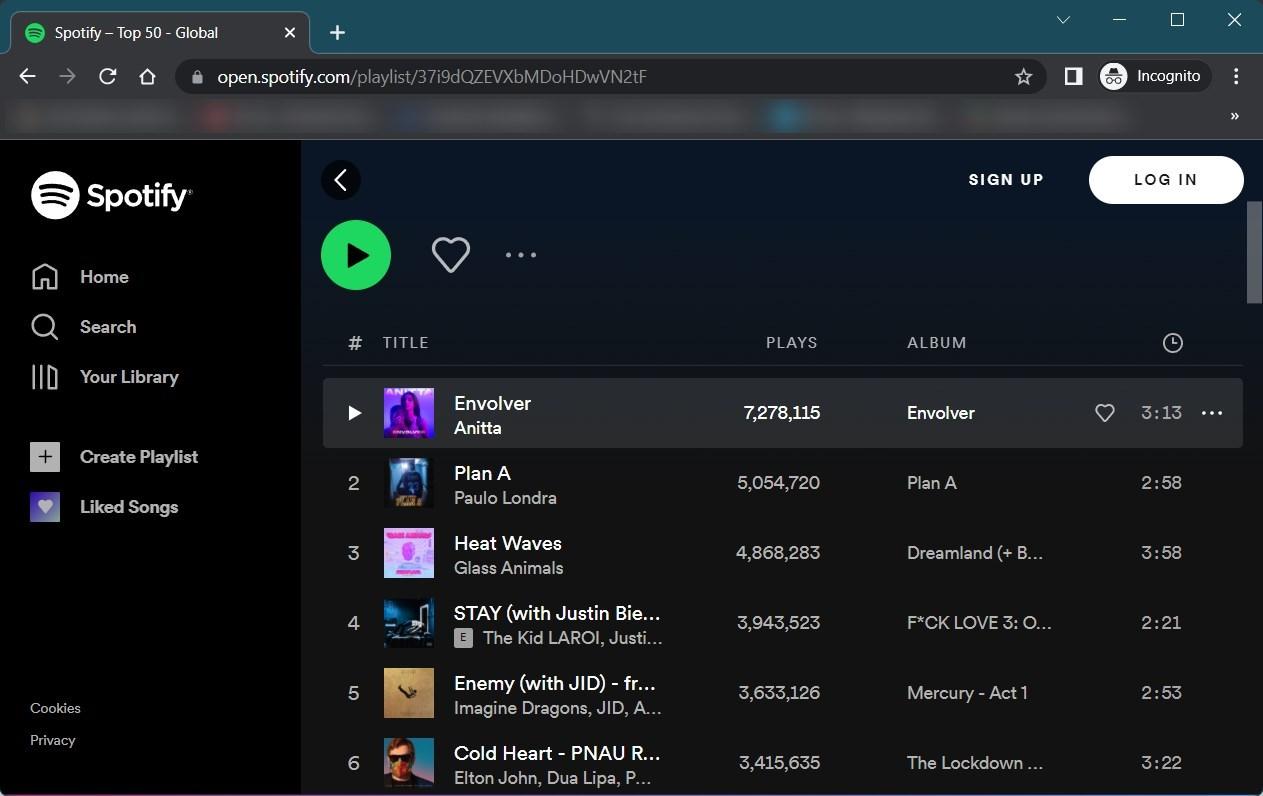Viewport: 1263px width, 796px height.
Task: Open more options for Envolver
Action: pos(1211,412)
